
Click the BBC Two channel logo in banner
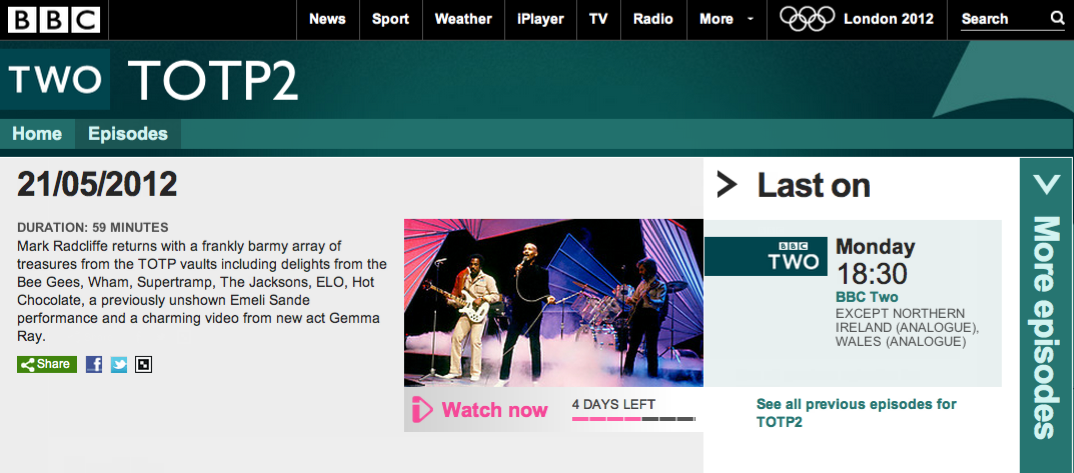tap(55, 80)
